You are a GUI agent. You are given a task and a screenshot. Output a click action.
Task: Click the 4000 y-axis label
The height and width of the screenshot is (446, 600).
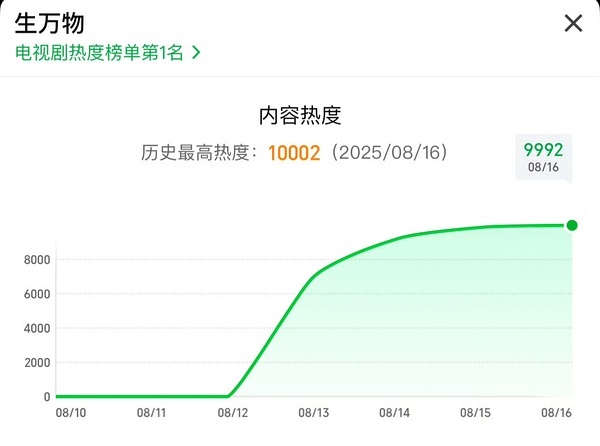(x=37, y=328)
